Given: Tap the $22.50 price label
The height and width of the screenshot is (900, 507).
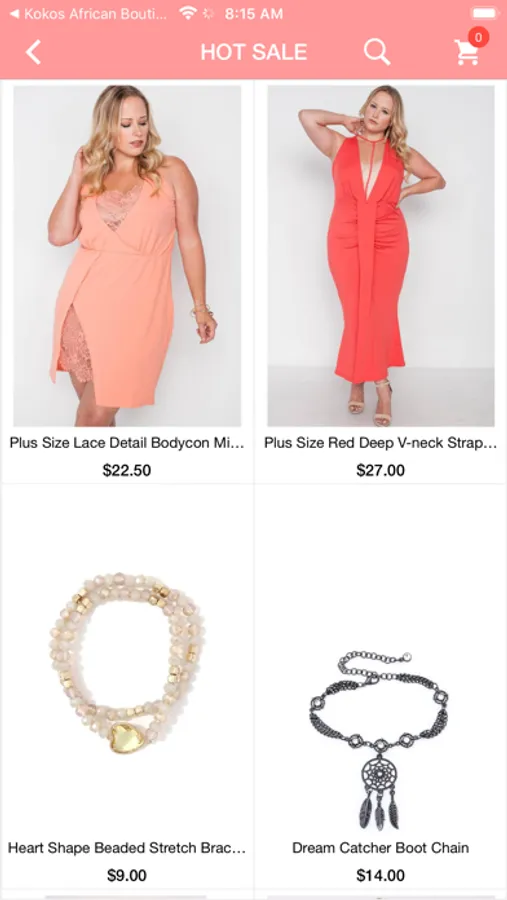Looking at the screenshot, I should click(x=127, y=471).
